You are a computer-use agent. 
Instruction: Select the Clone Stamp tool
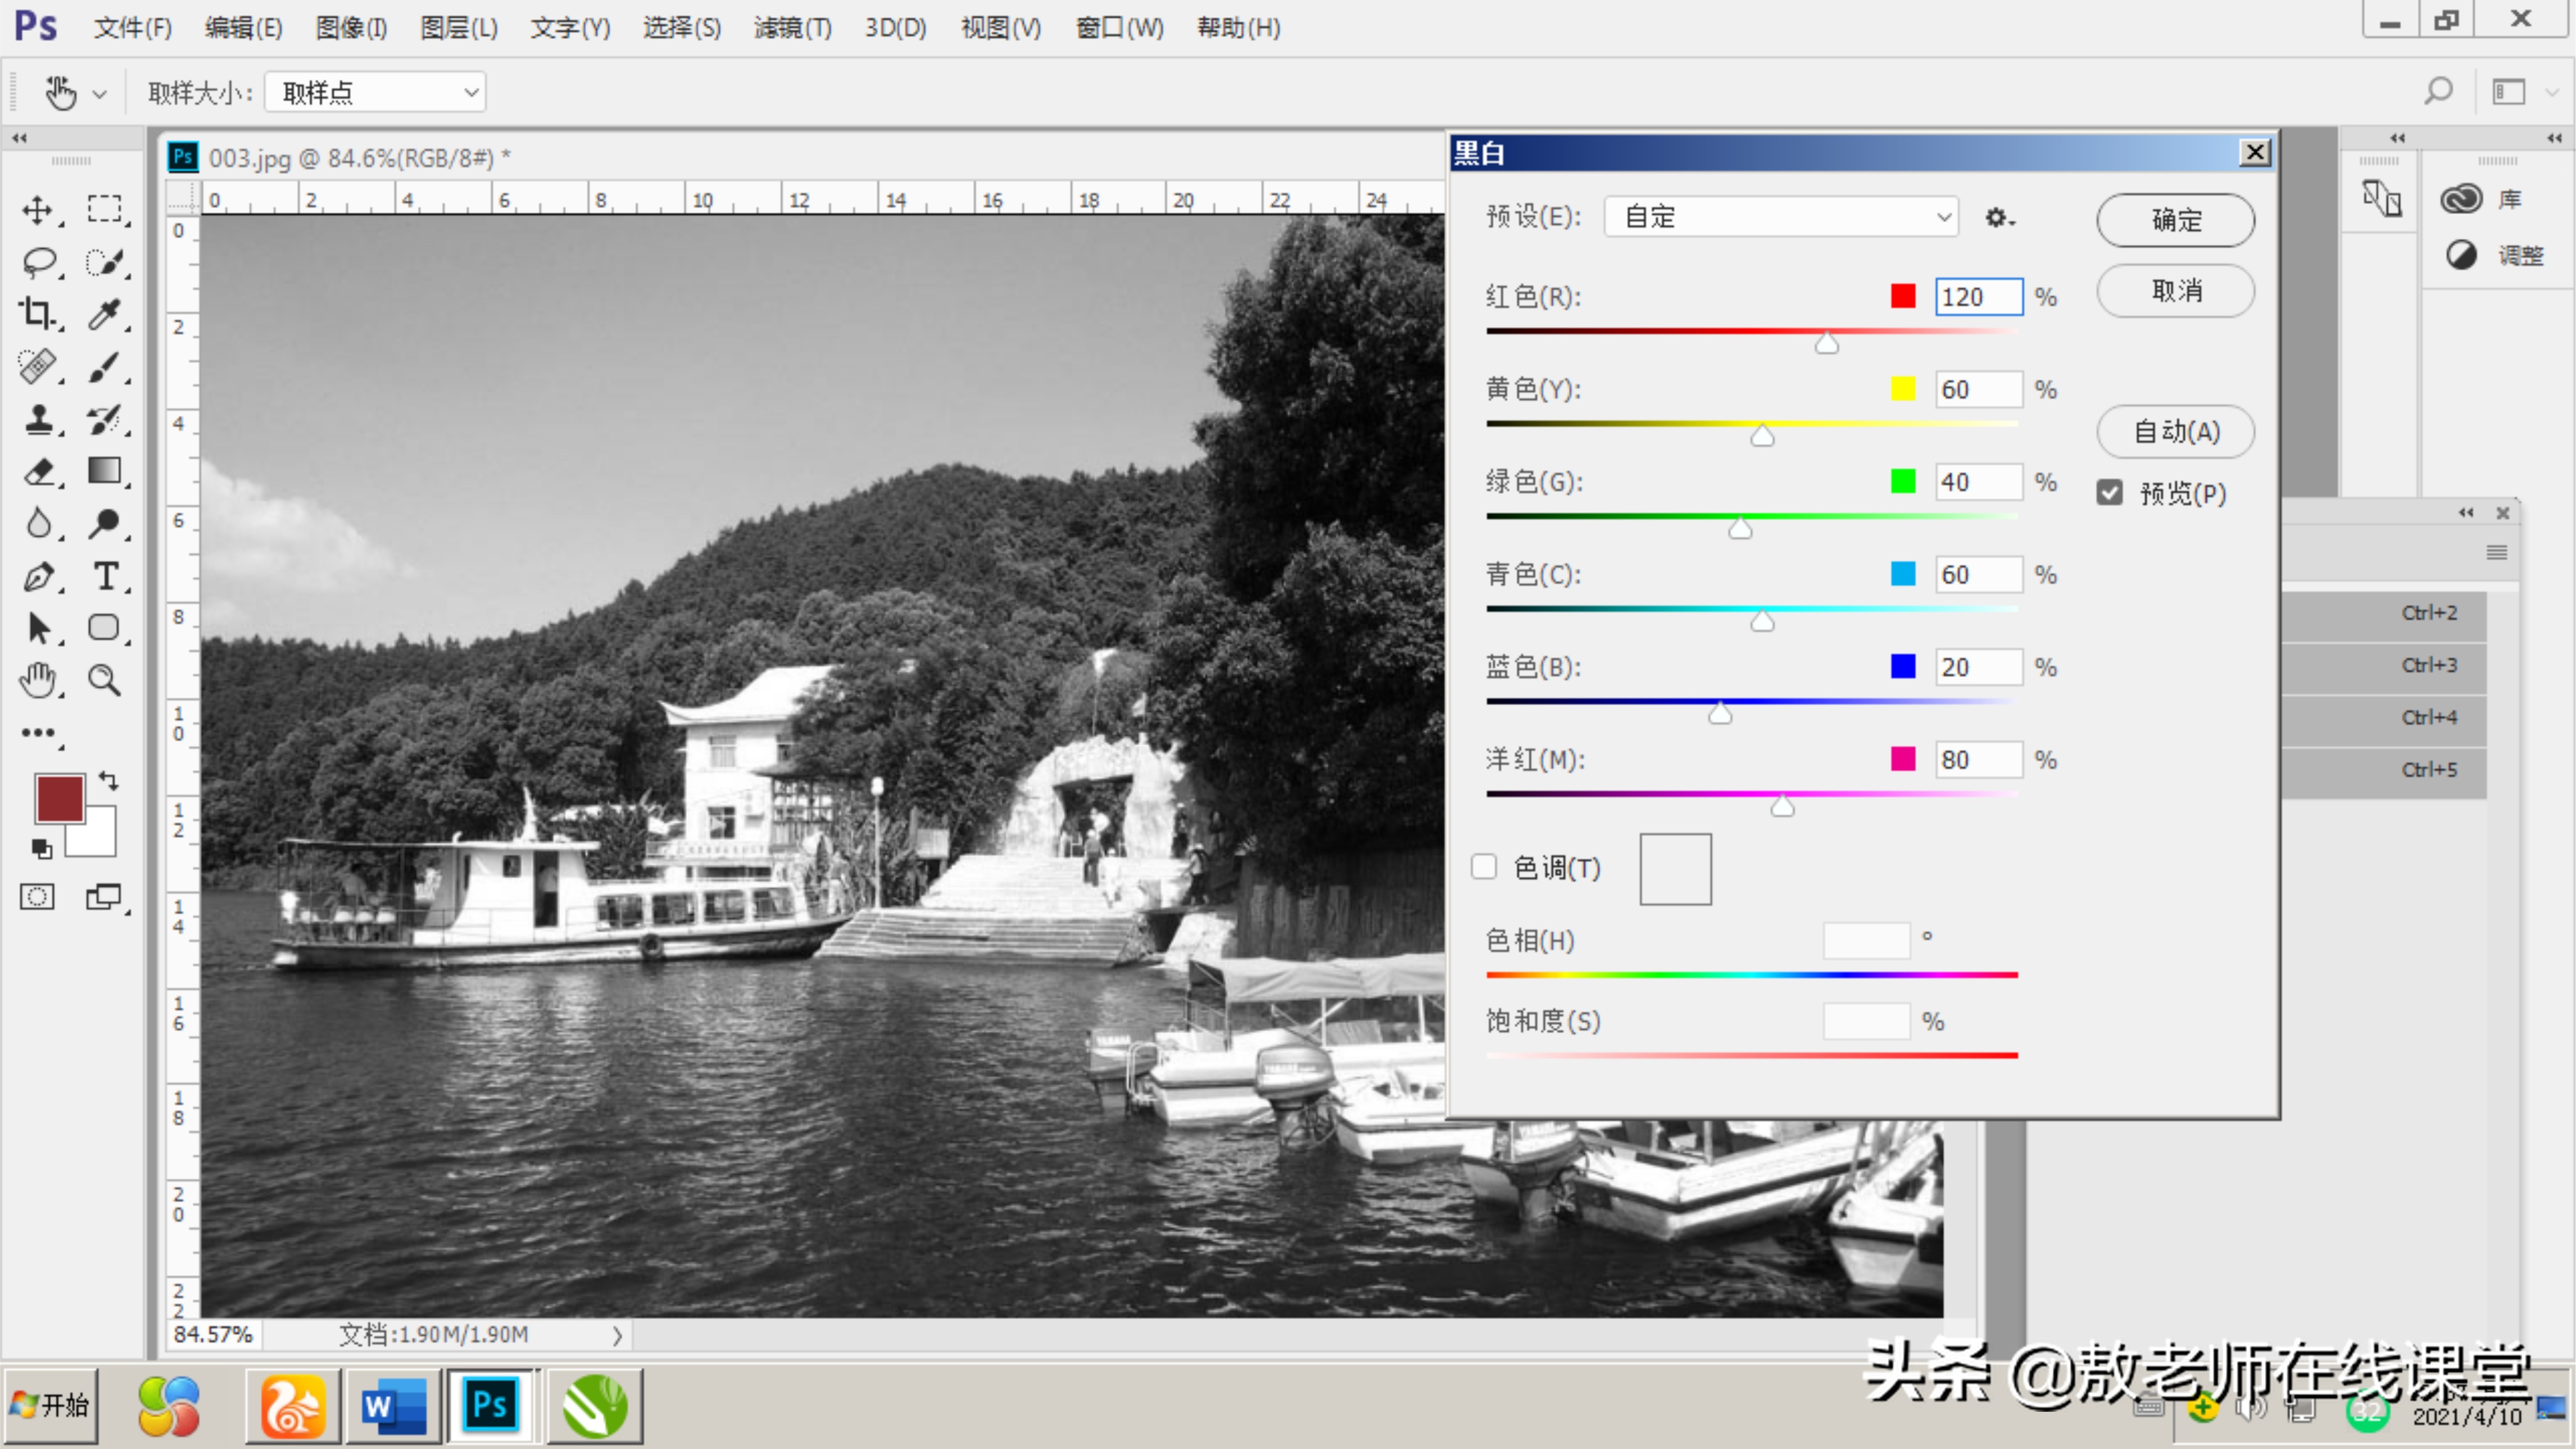[x=38, y=419]
